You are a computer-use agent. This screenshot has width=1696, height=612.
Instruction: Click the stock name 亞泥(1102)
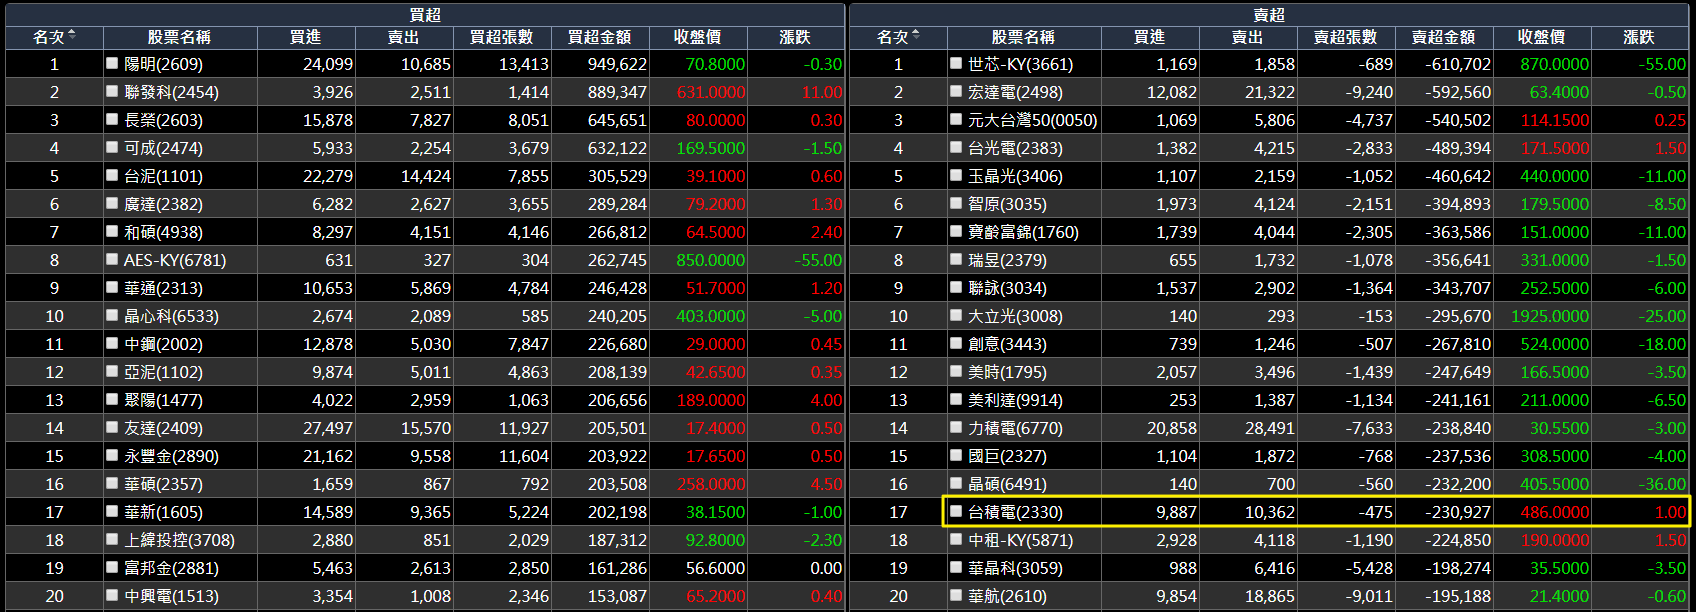click(x=163, y=372)
